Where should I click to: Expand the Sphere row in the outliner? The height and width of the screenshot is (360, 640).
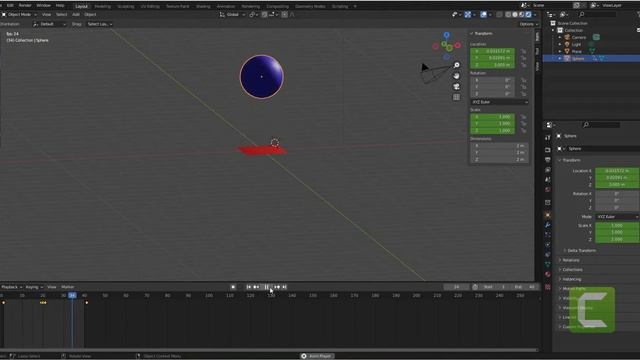point(560,58)
